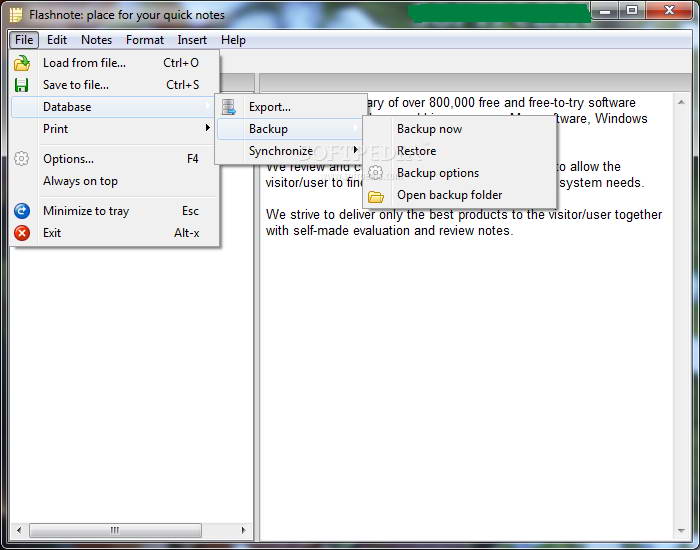Click the Flashnote notepad title bar icon

(x=16, y=15)
